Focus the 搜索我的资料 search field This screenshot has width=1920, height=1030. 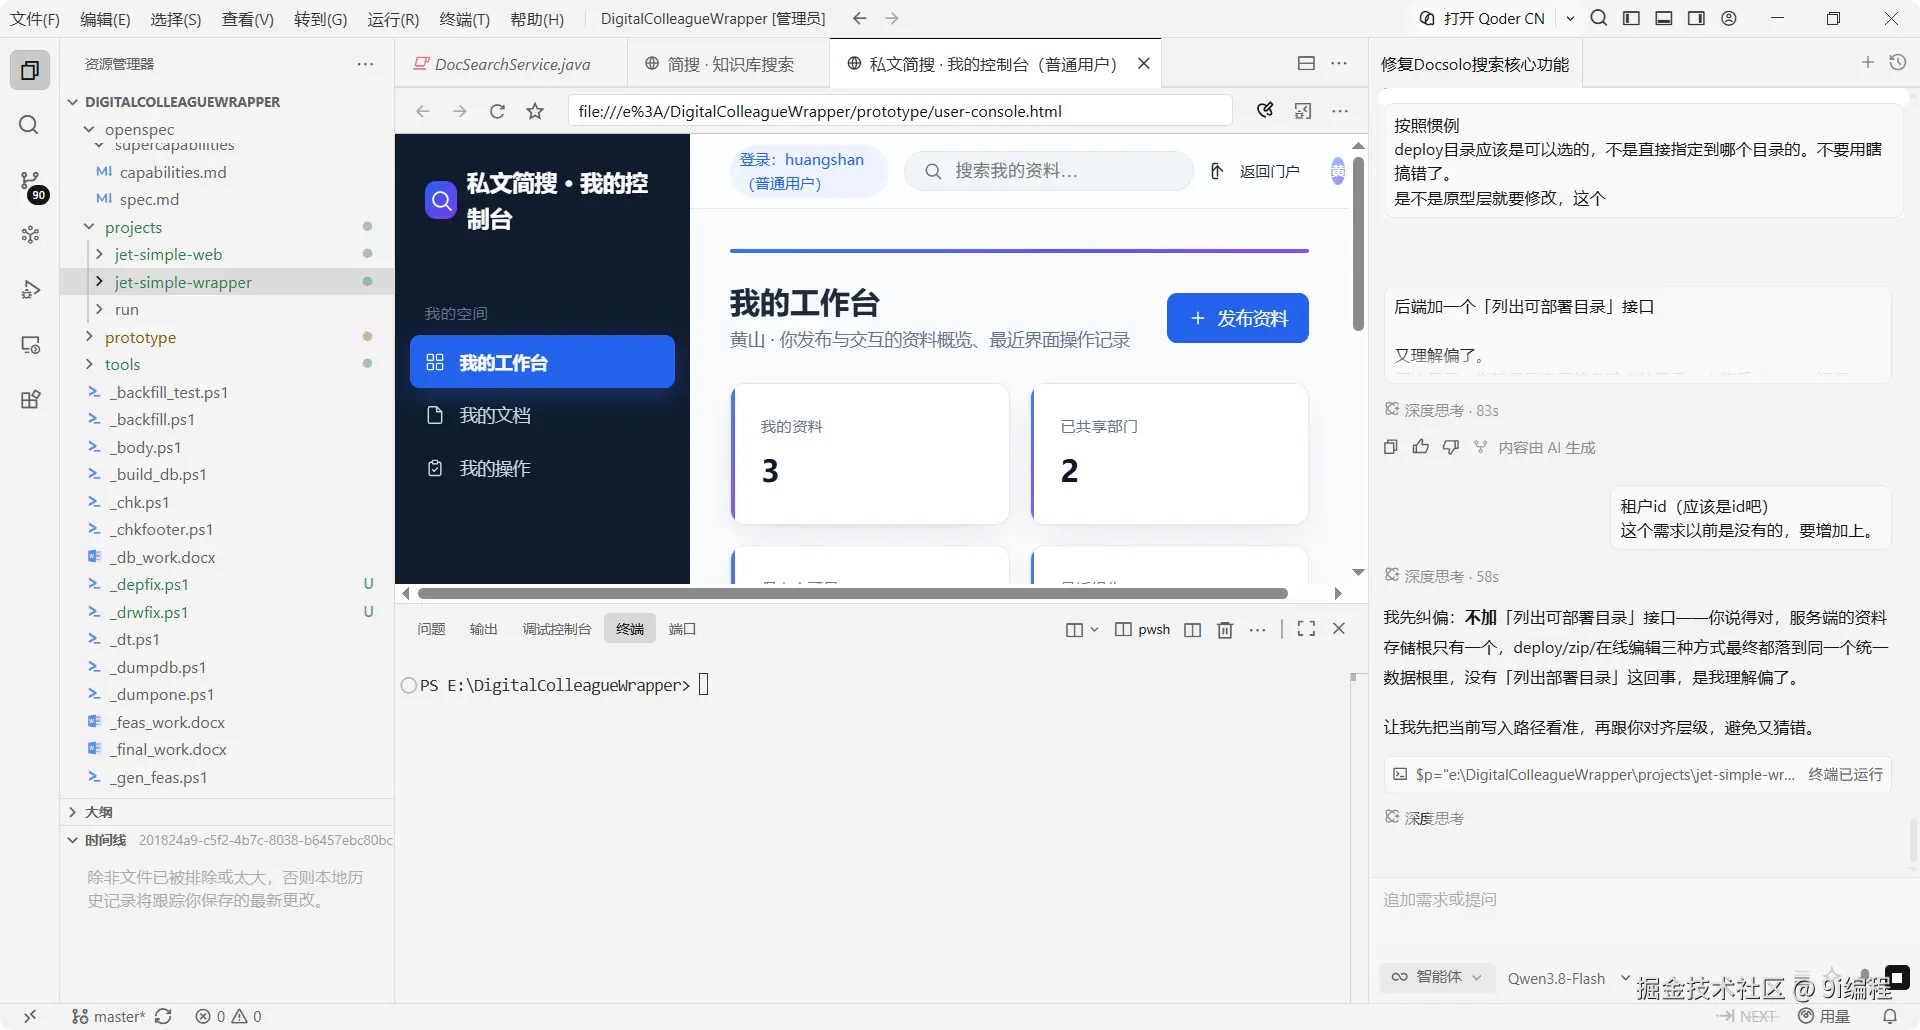(1048, 171)
